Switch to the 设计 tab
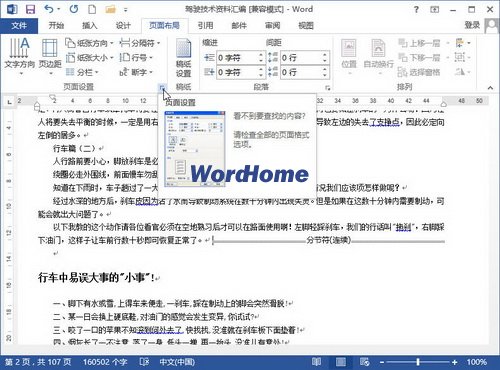Image resolution: width=500 pixels, height=370 pixels. point(123,25)
